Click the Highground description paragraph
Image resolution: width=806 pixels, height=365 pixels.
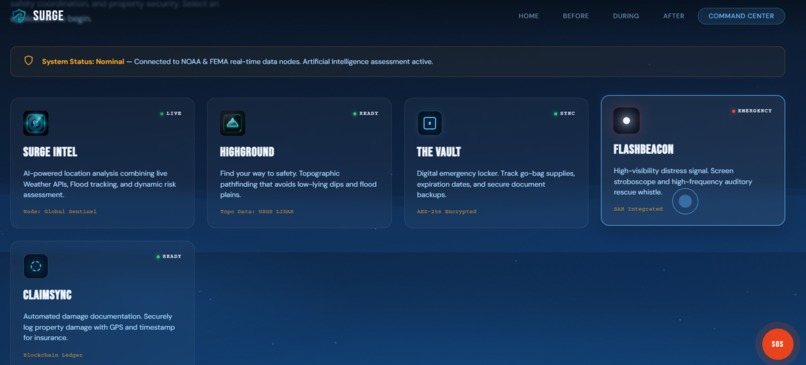(298, 184)
